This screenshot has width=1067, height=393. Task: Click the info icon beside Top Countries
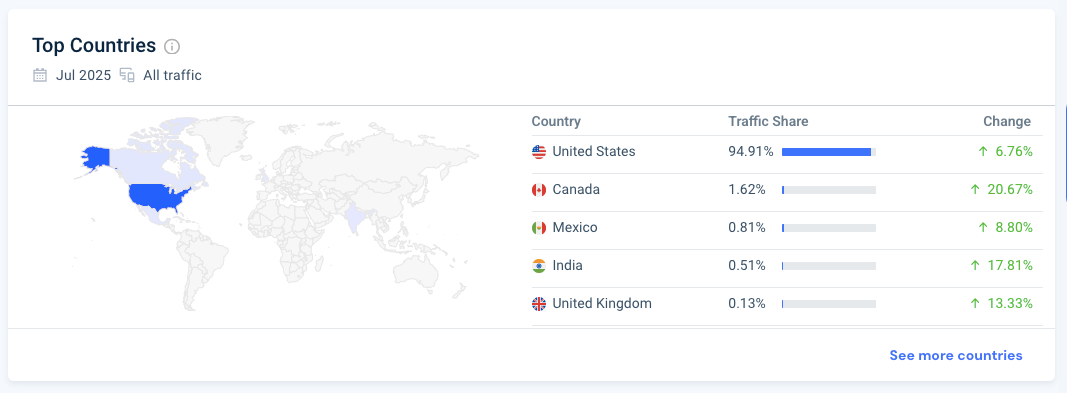click(172, 47)
